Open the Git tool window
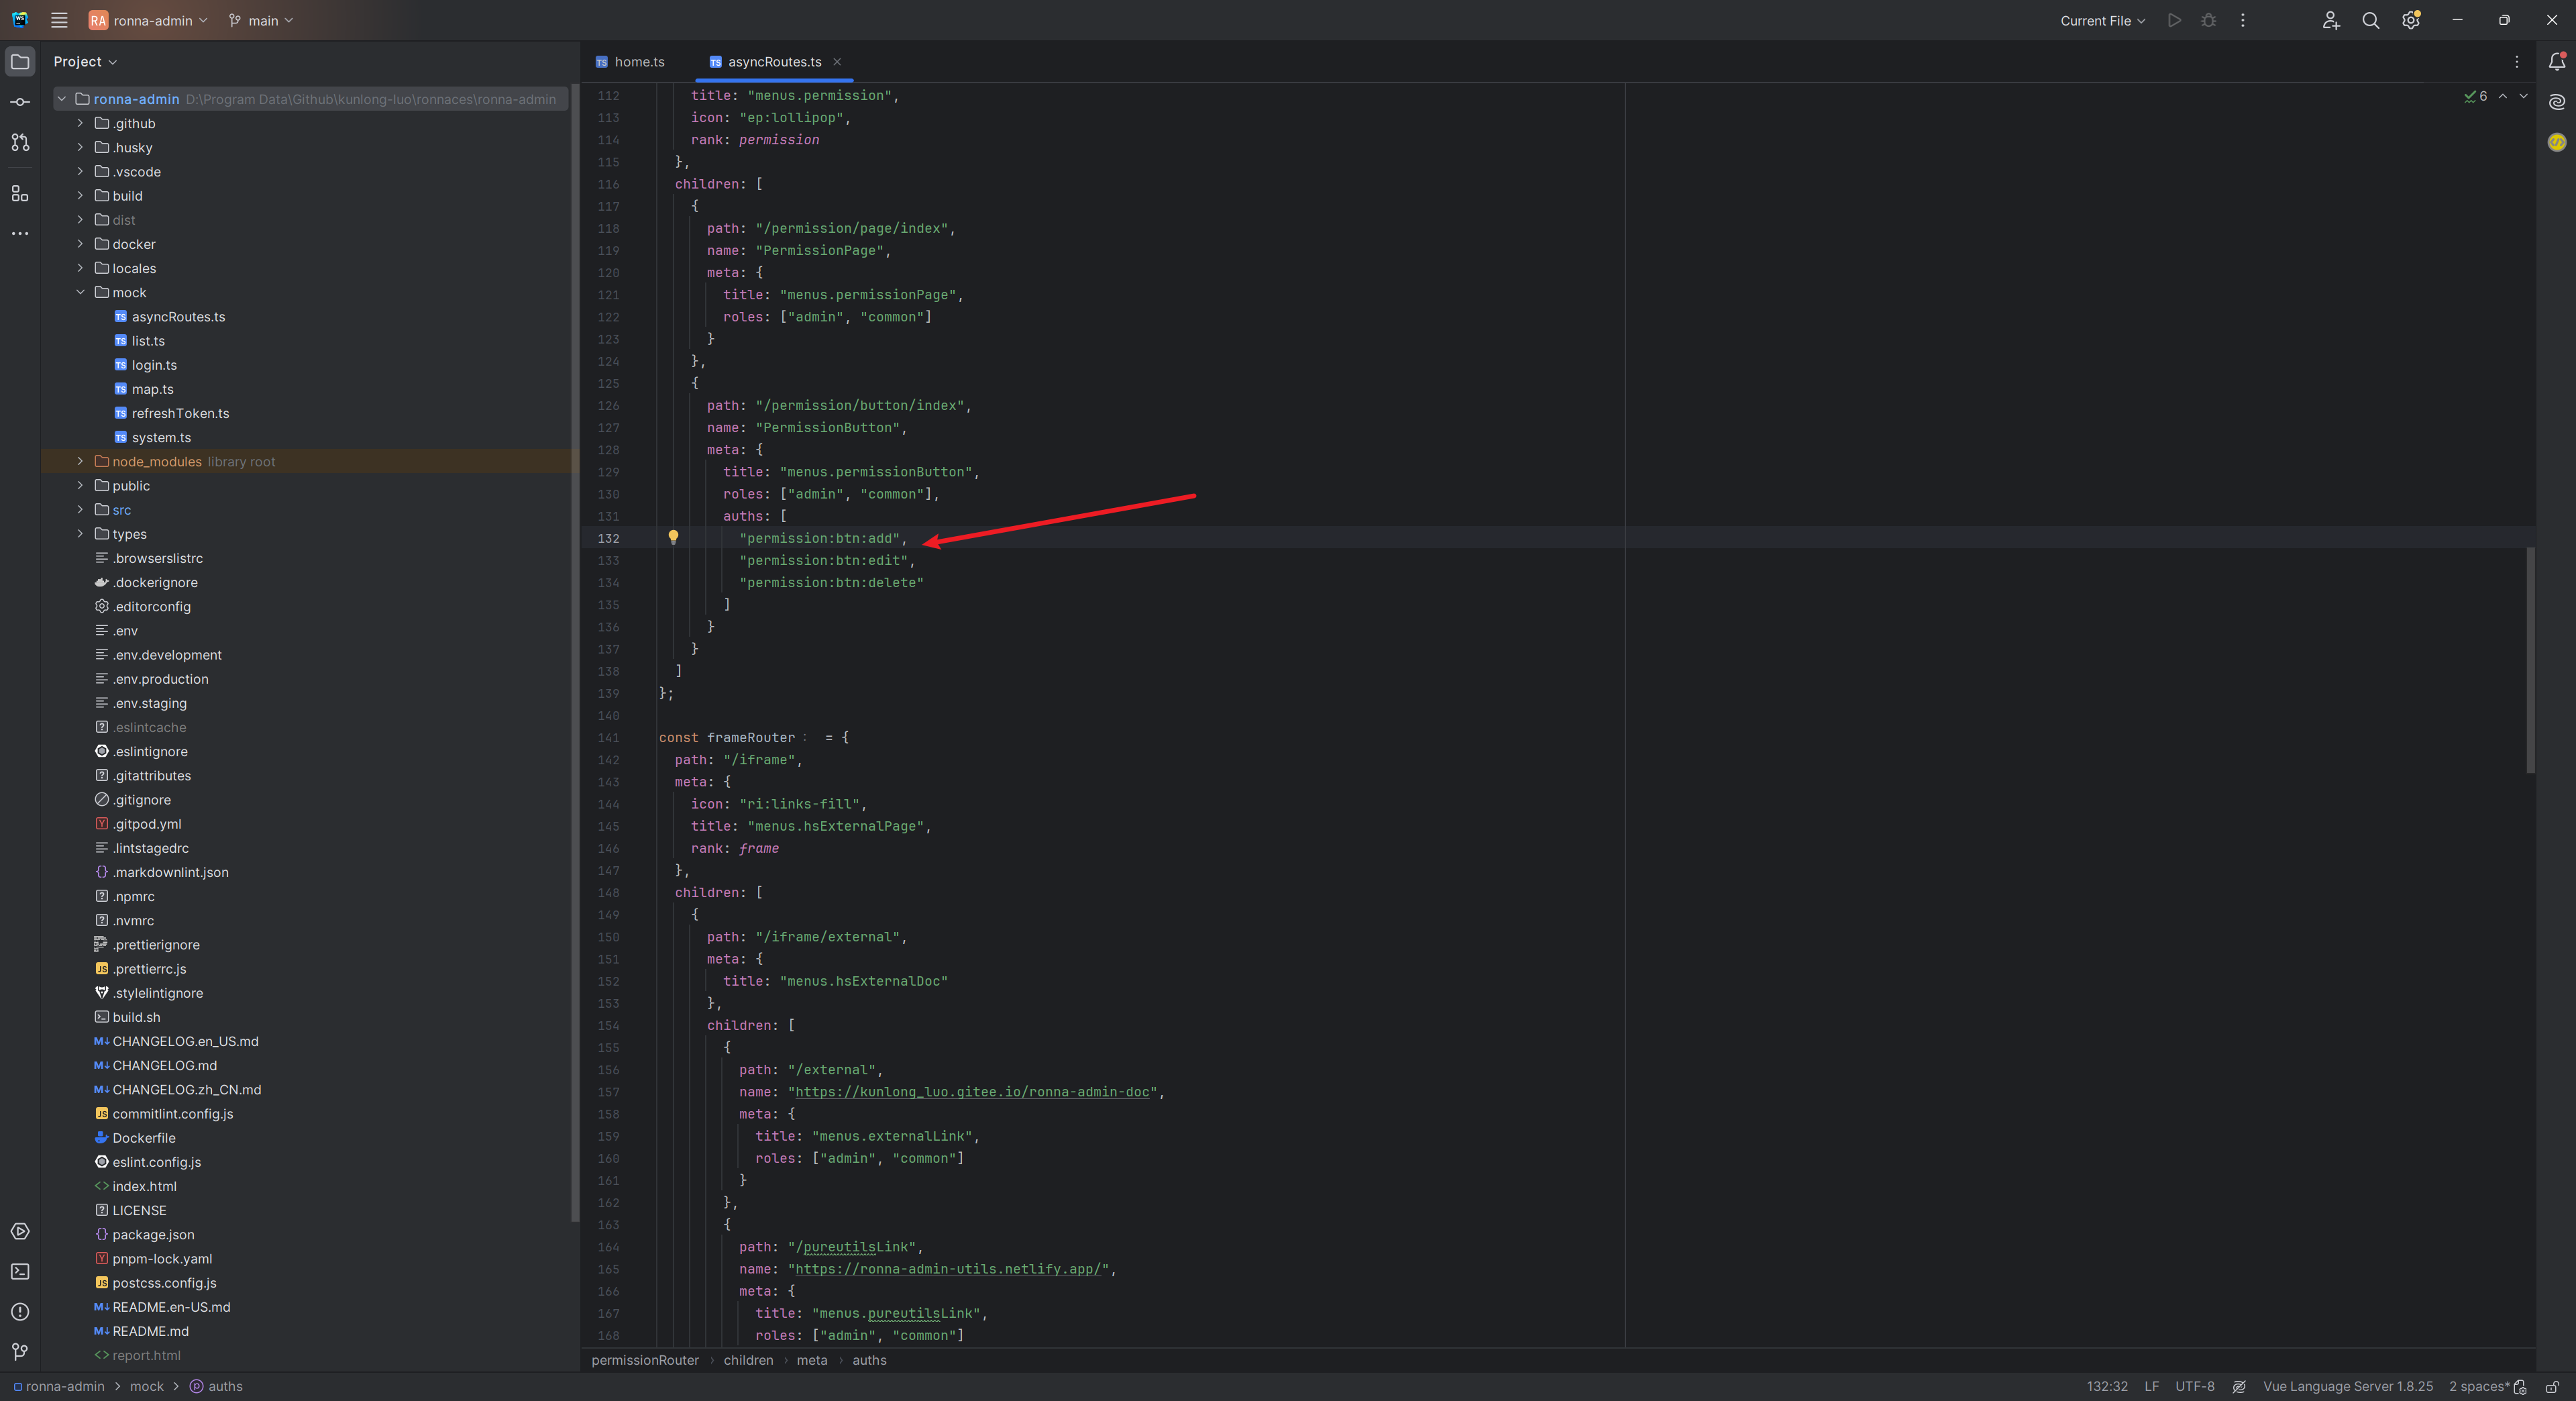This screenshot has width=2576, height=1401. tap(20, 1352)
